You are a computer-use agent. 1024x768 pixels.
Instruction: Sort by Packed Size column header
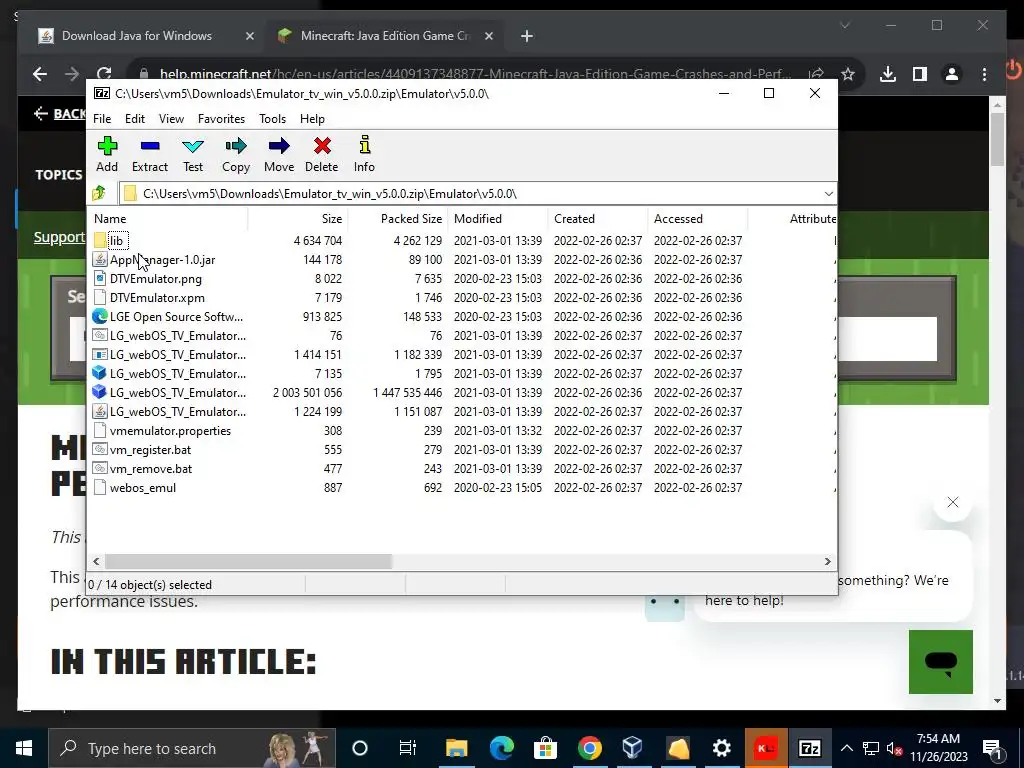(x=398, y=219)
